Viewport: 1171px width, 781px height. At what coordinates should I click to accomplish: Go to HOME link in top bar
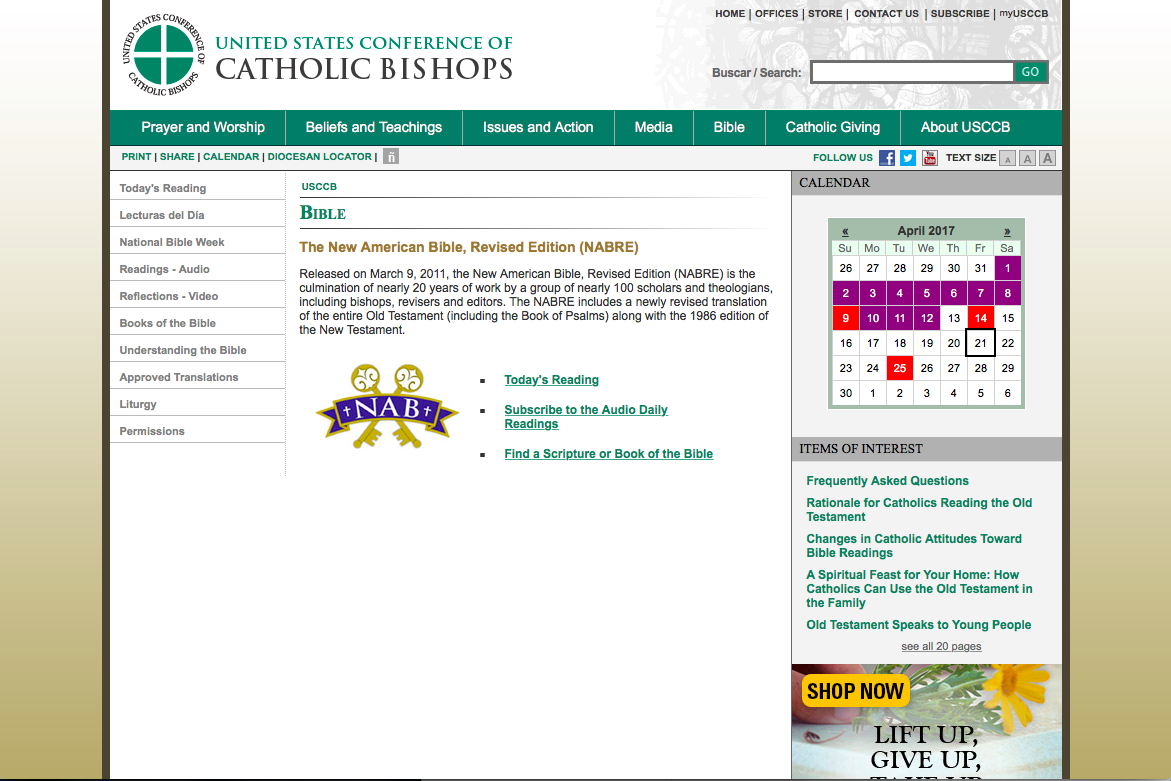pos(730,13)
